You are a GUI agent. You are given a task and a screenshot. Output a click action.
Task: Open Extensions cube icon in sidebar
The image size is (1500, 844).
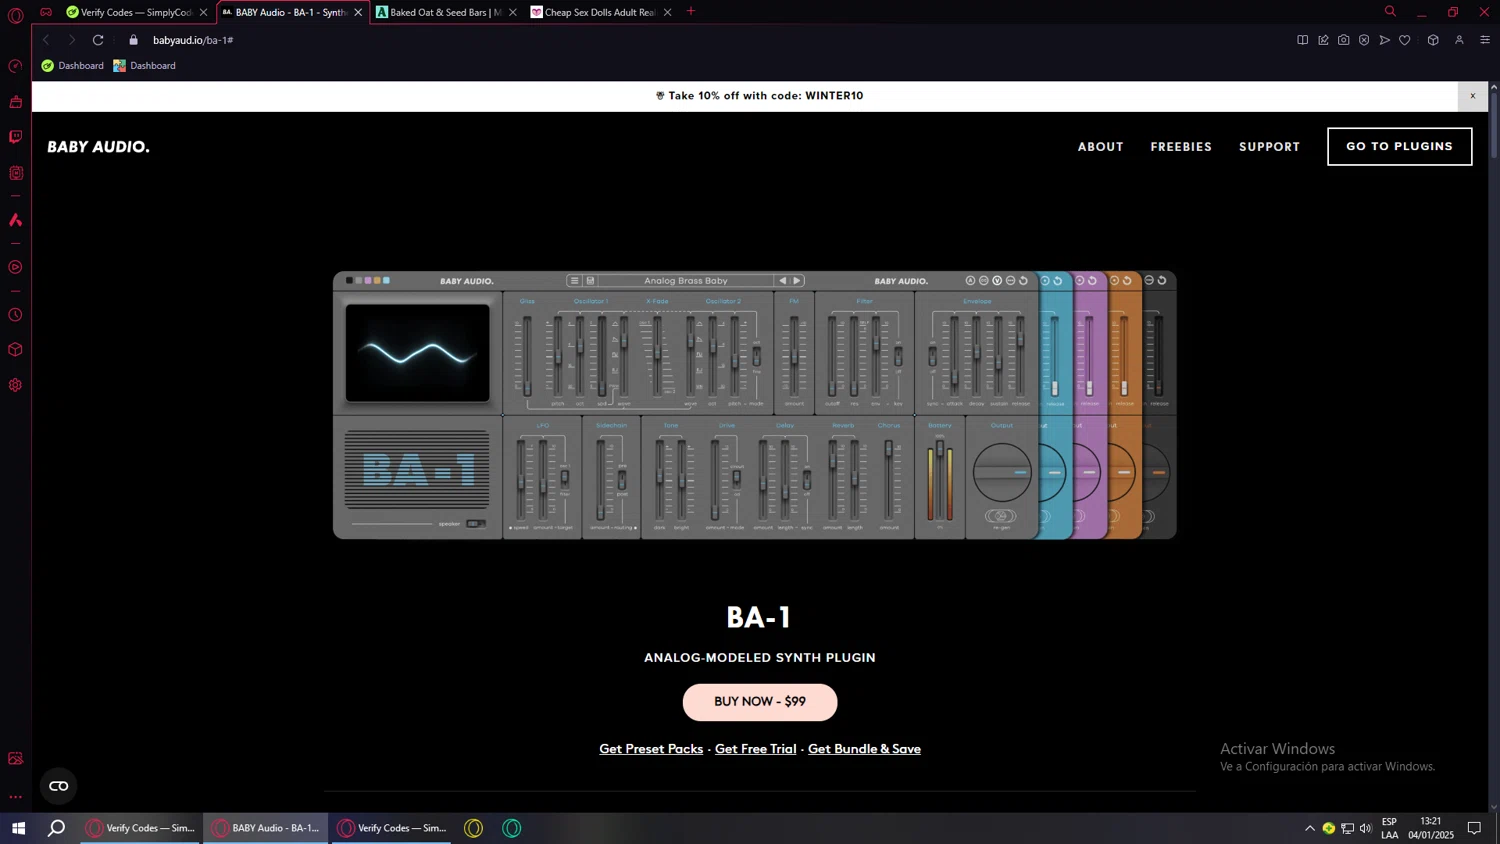pos(15,350)
